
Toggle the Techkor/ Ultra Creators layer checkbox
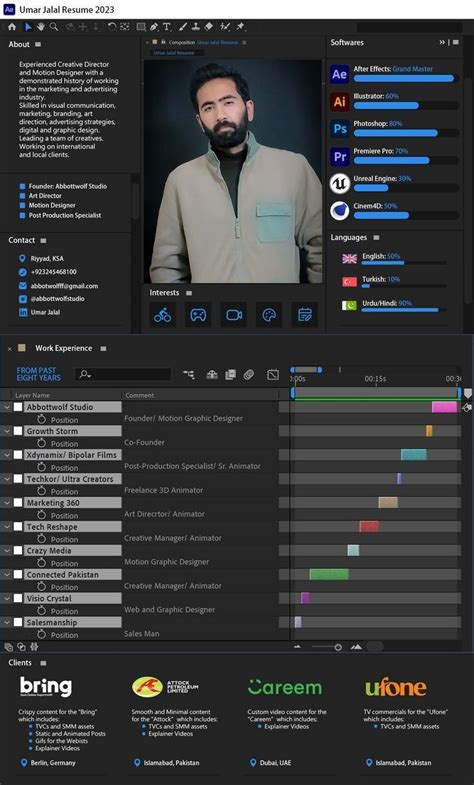point(18,479)
